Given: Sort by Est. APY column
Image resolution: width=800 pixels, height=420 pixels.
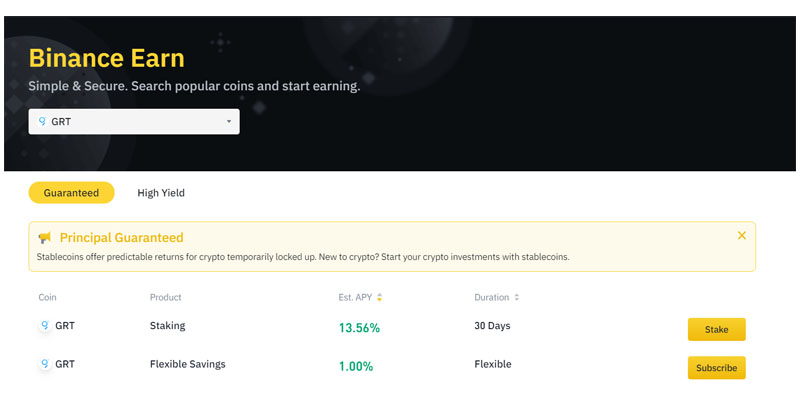Looking at the screenshot, I should [379, 297].
